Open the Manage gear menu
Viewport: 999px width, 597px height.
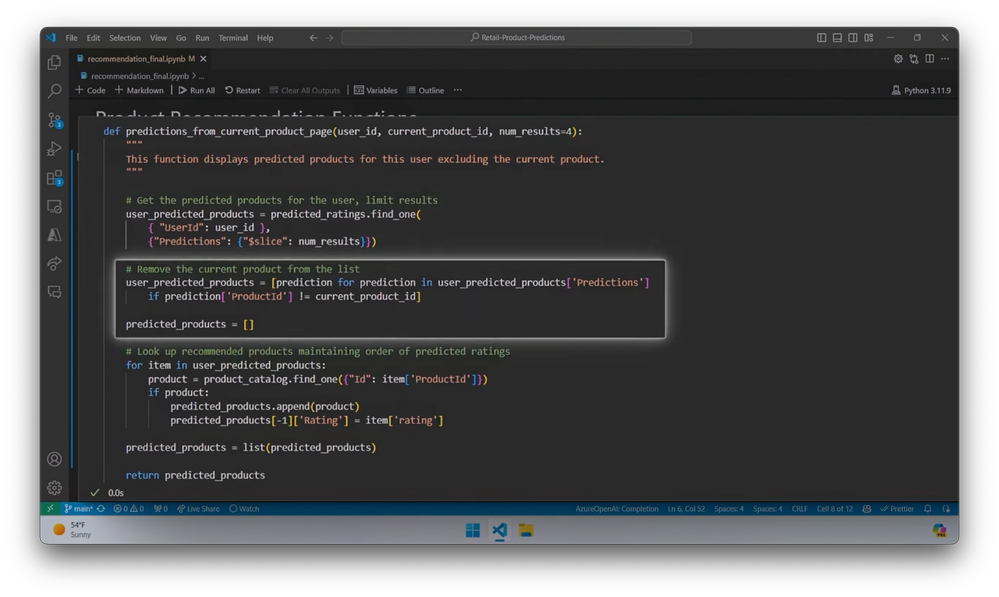[x=54, y=488]
